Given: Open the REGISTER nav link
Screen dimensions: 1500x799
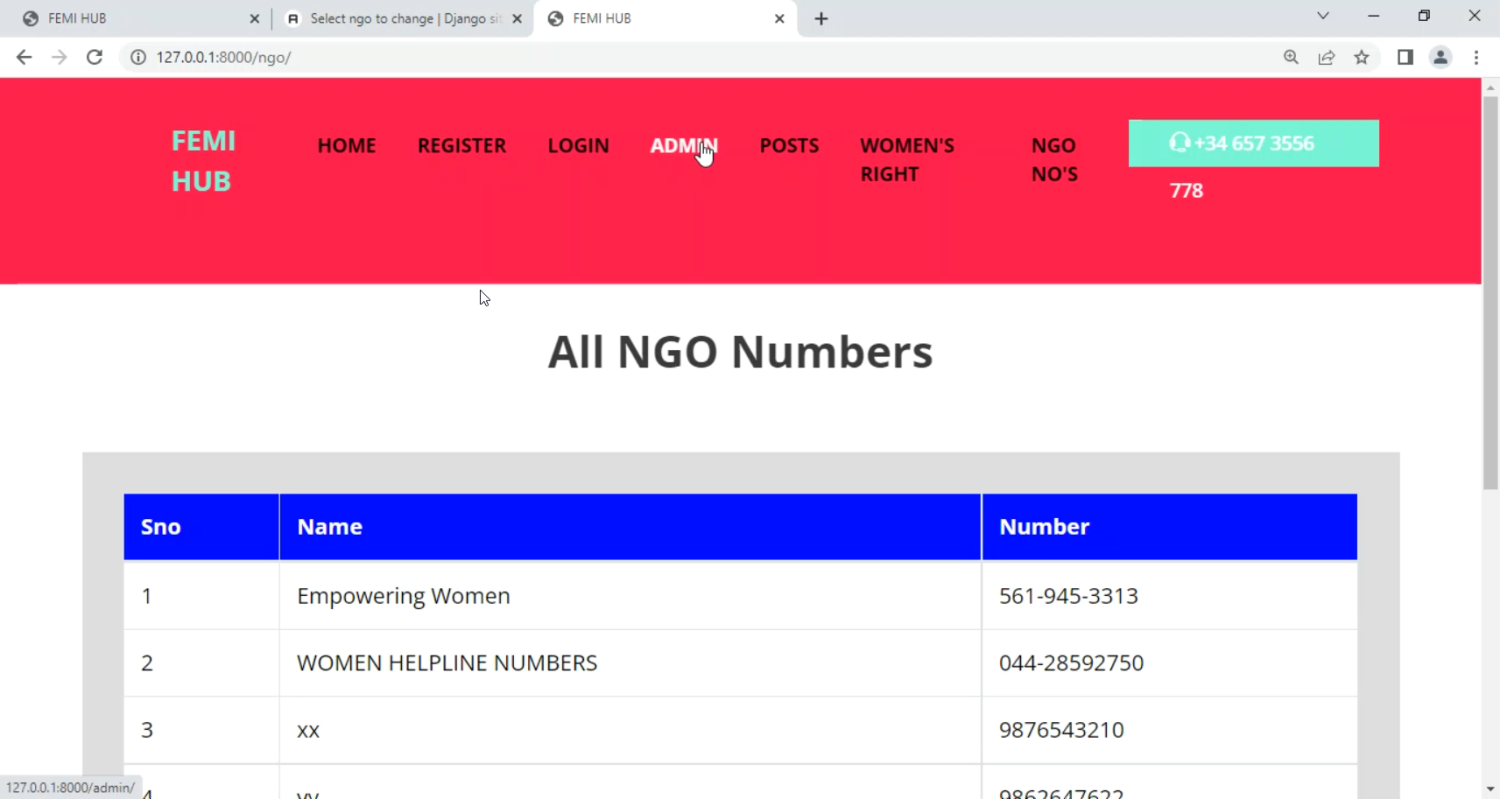Looking at the screenshot, I should [x=462, y=146].
